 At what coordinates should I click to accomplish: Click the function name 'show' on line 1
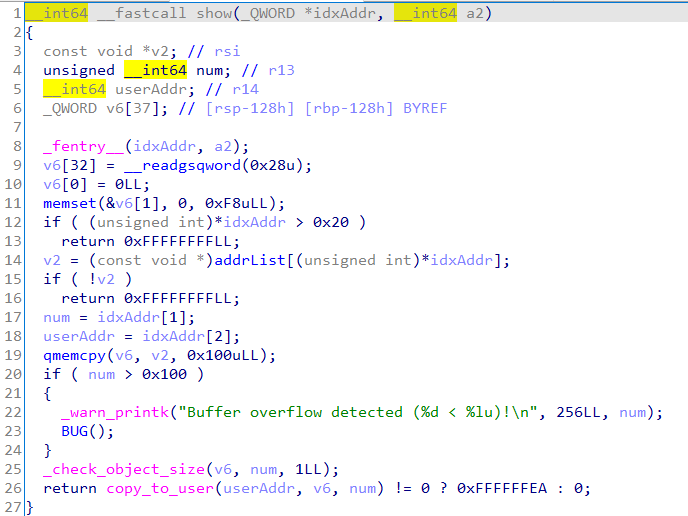pyautogui.click(x=214, y=13)
